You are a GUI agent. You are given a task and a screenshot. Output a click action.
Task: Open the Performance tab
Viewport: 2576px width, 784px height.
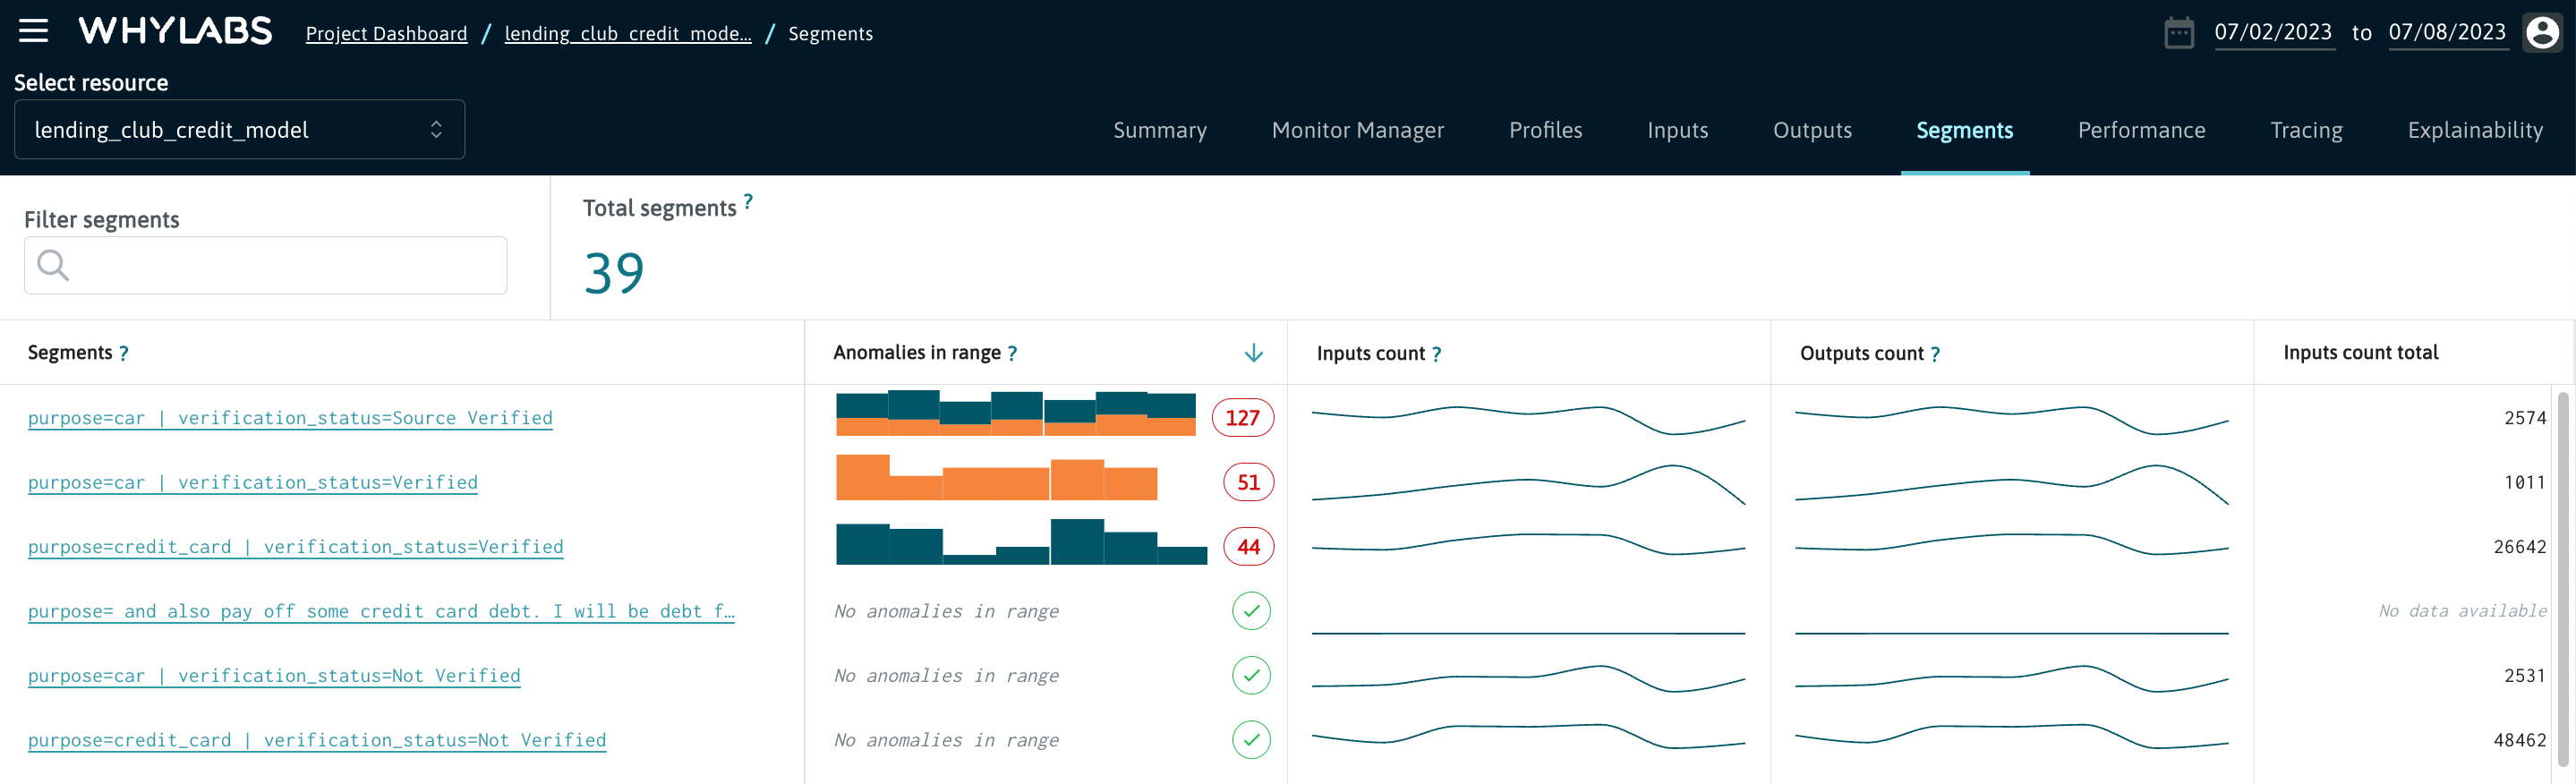click(x=2141, y=131)
